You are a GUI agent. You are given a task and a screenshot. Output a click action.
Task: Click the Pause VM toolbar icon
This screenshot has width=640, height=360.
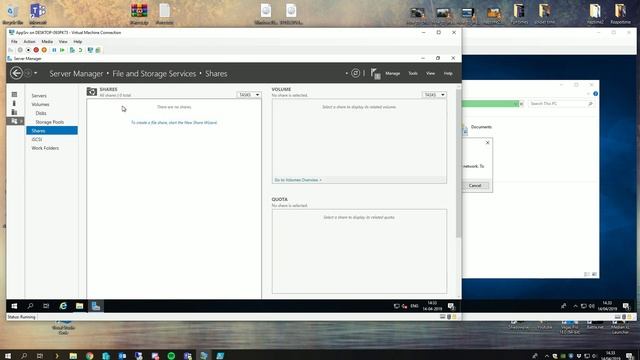(x=54, y=50)
